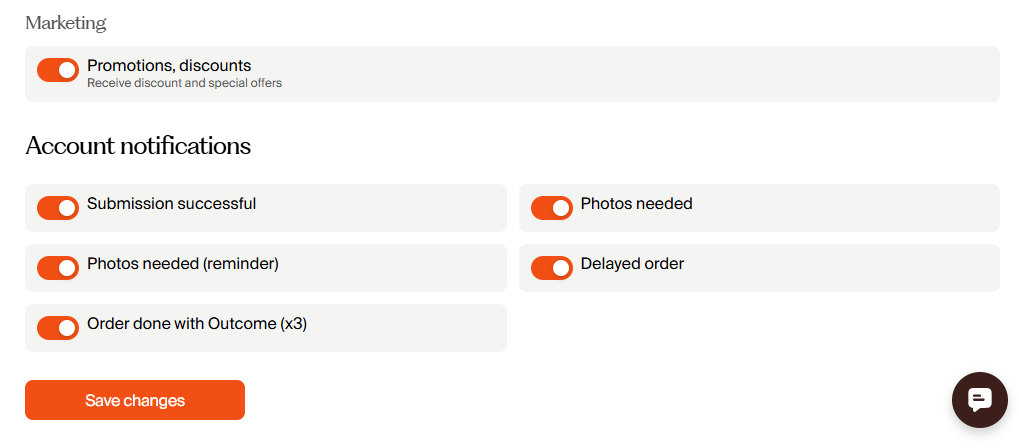Click the Save changes button
The height and width of the screenshot is (448, 1019).
[x=135, y=400]
